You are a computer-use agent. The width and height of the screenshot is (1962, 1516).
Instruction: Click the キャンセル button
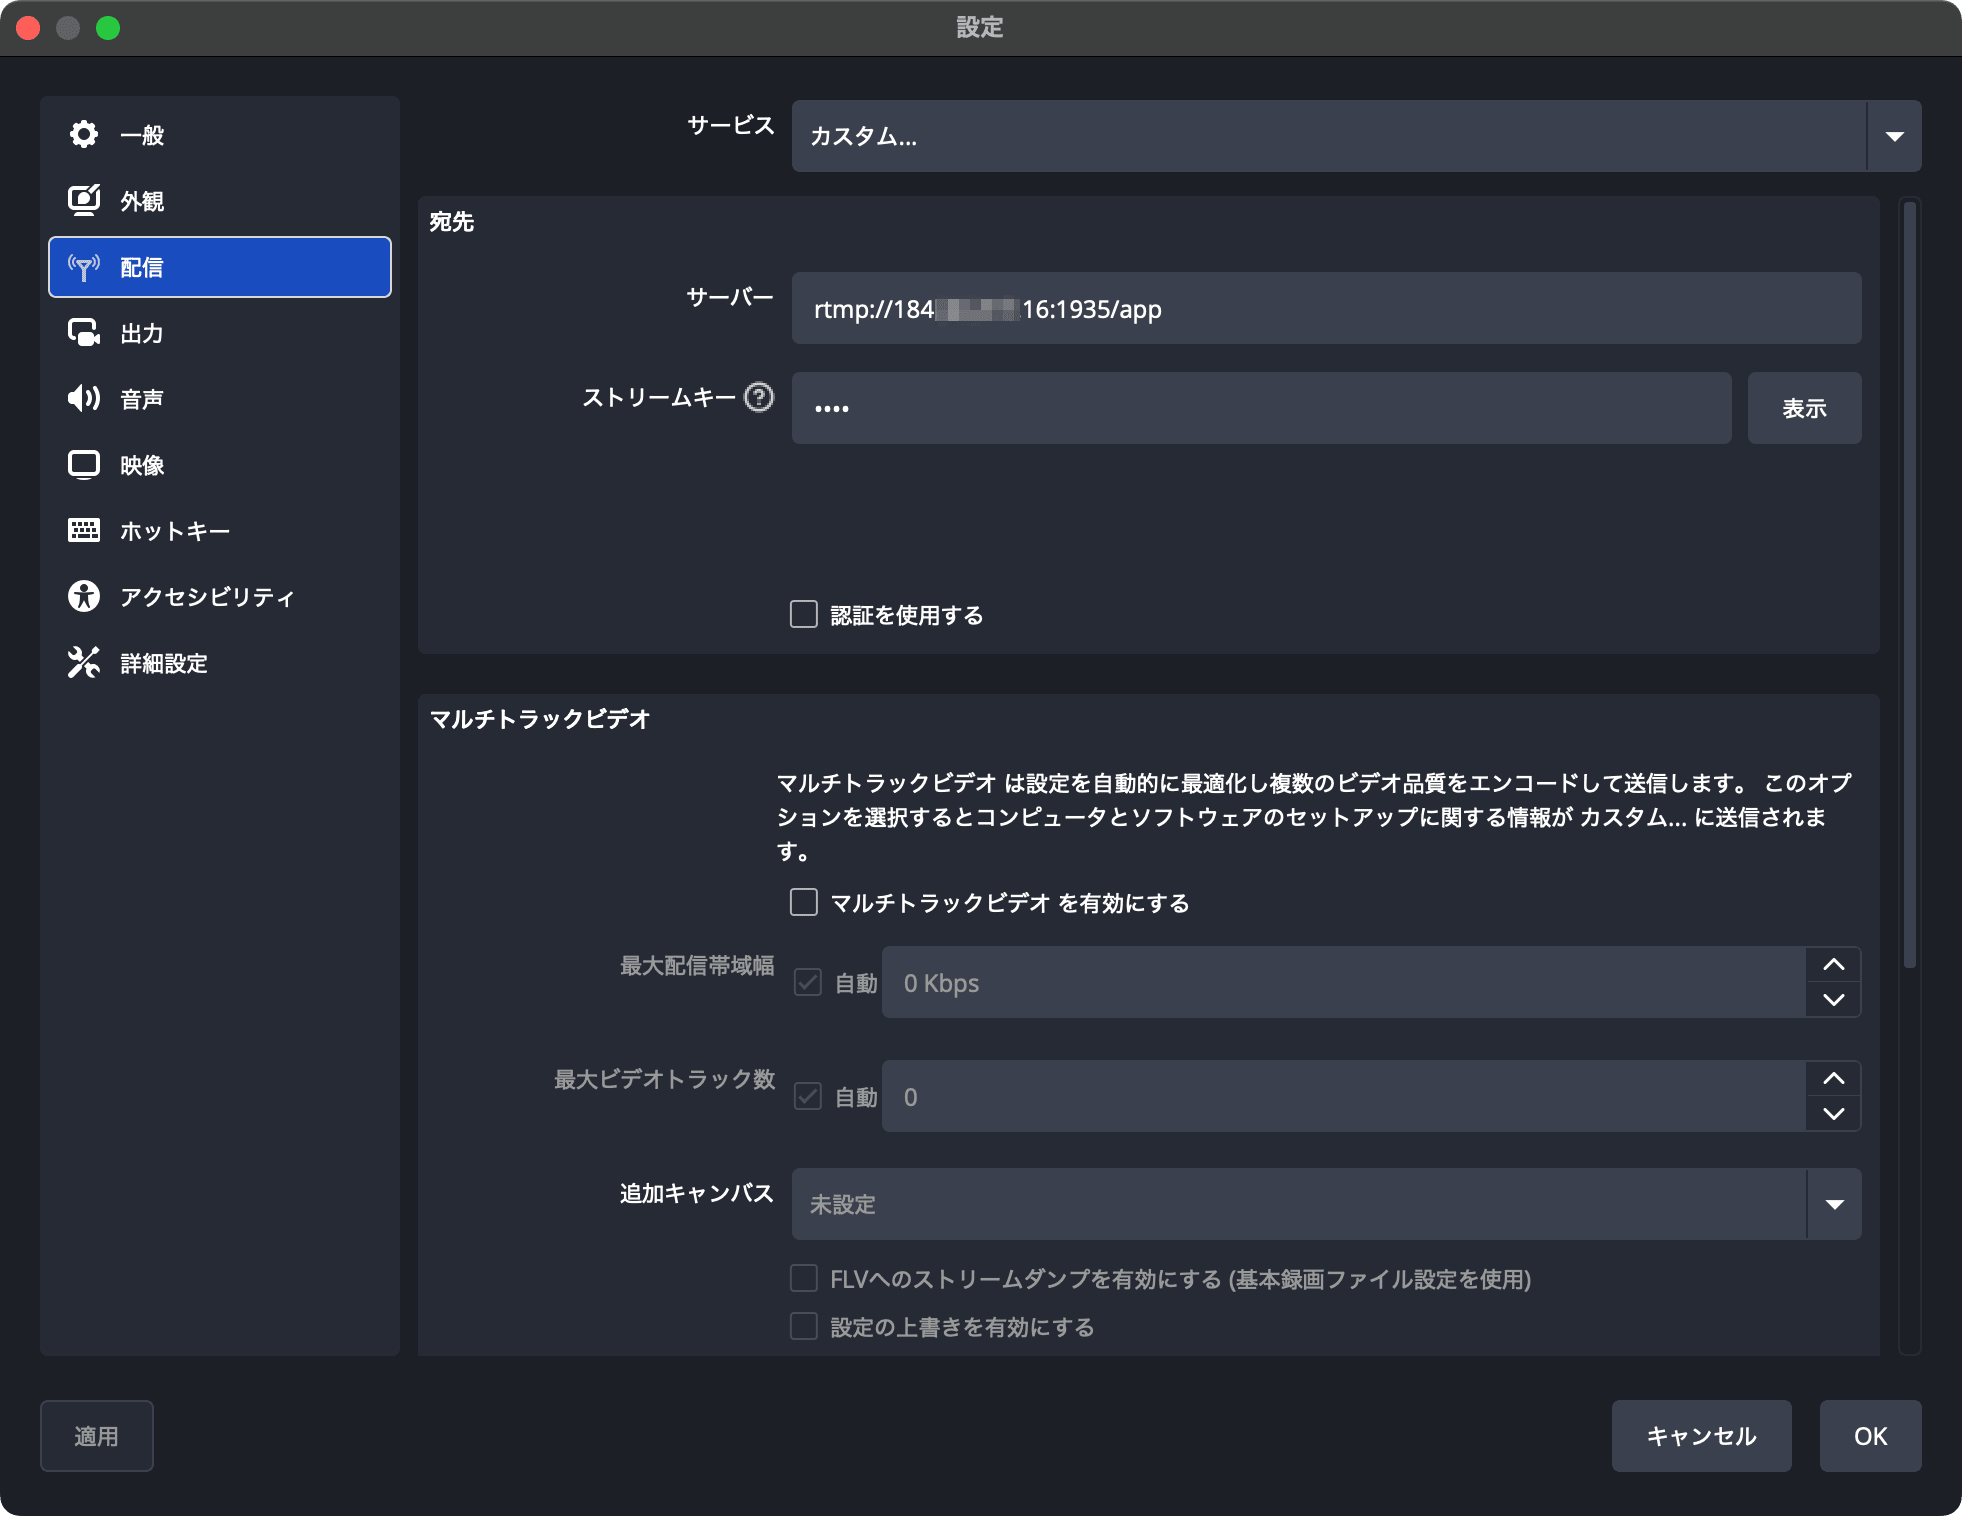(x=1701, y=1436)
